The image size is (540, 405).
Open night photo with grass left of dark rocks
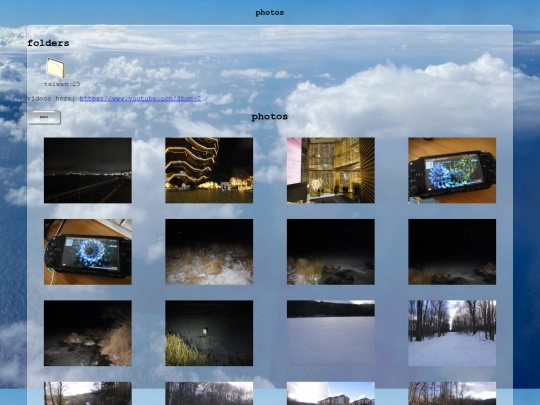pos(331,252)
